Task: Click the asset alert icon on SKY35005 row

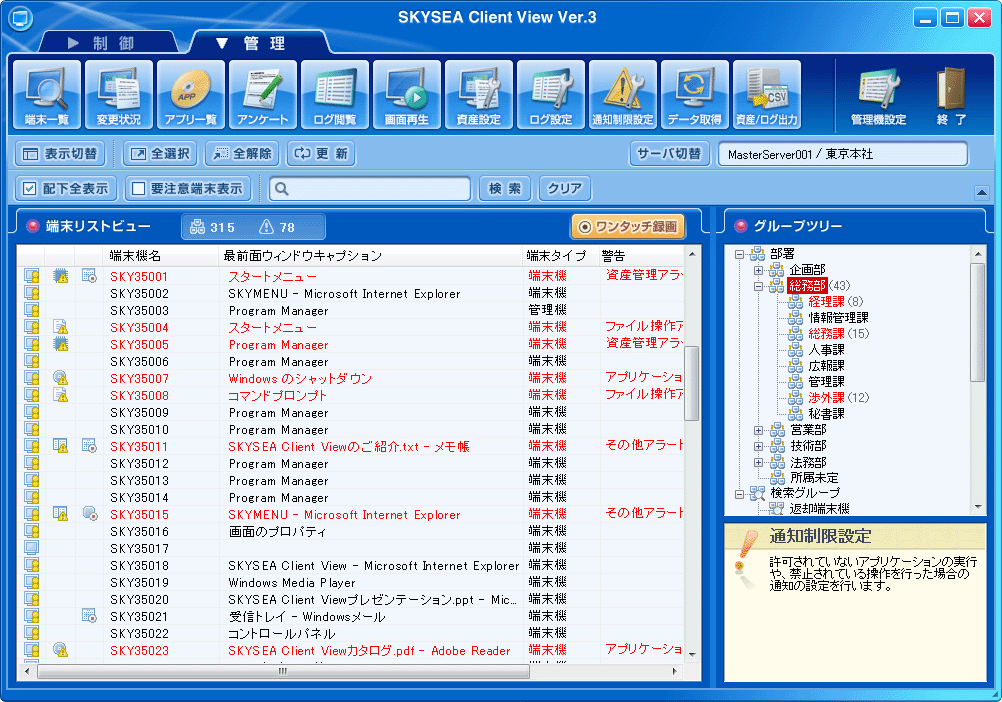Action: pos(61,344)
